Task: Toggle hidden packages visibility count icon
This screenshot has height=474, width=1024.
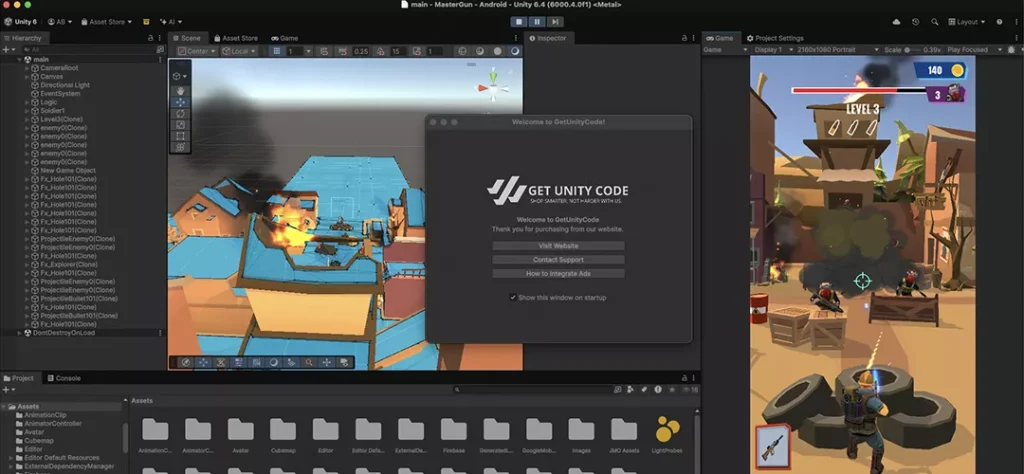Action: point(690,390)
